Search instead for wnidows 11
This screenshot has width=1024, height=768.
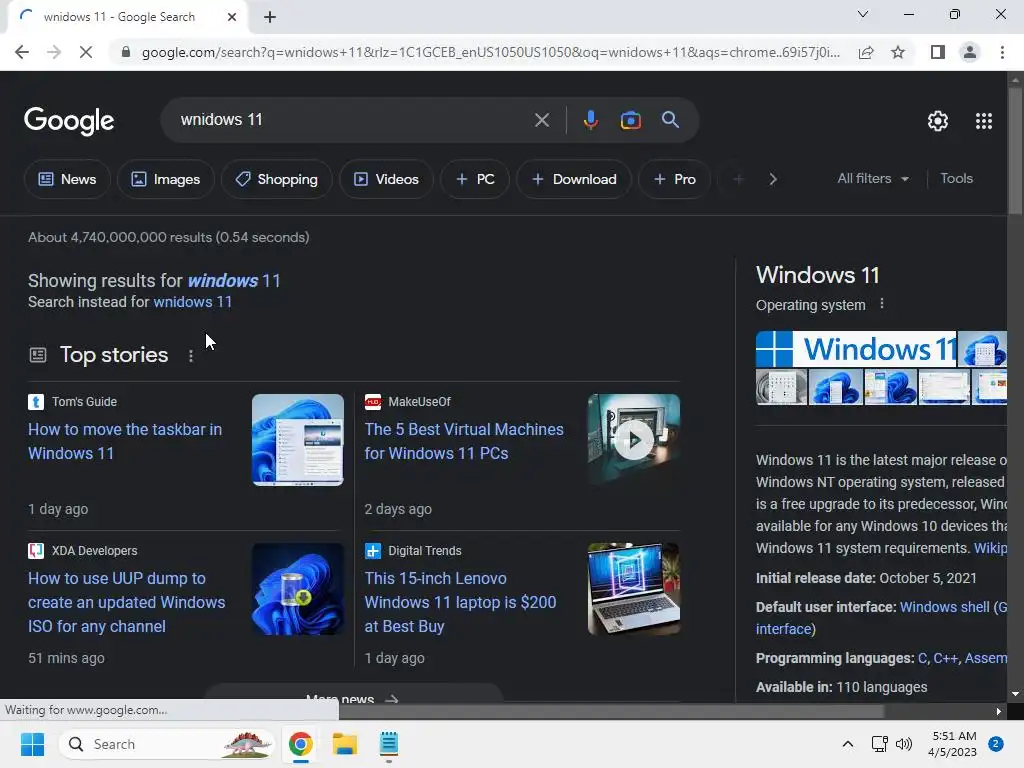(x=193, y=302)
